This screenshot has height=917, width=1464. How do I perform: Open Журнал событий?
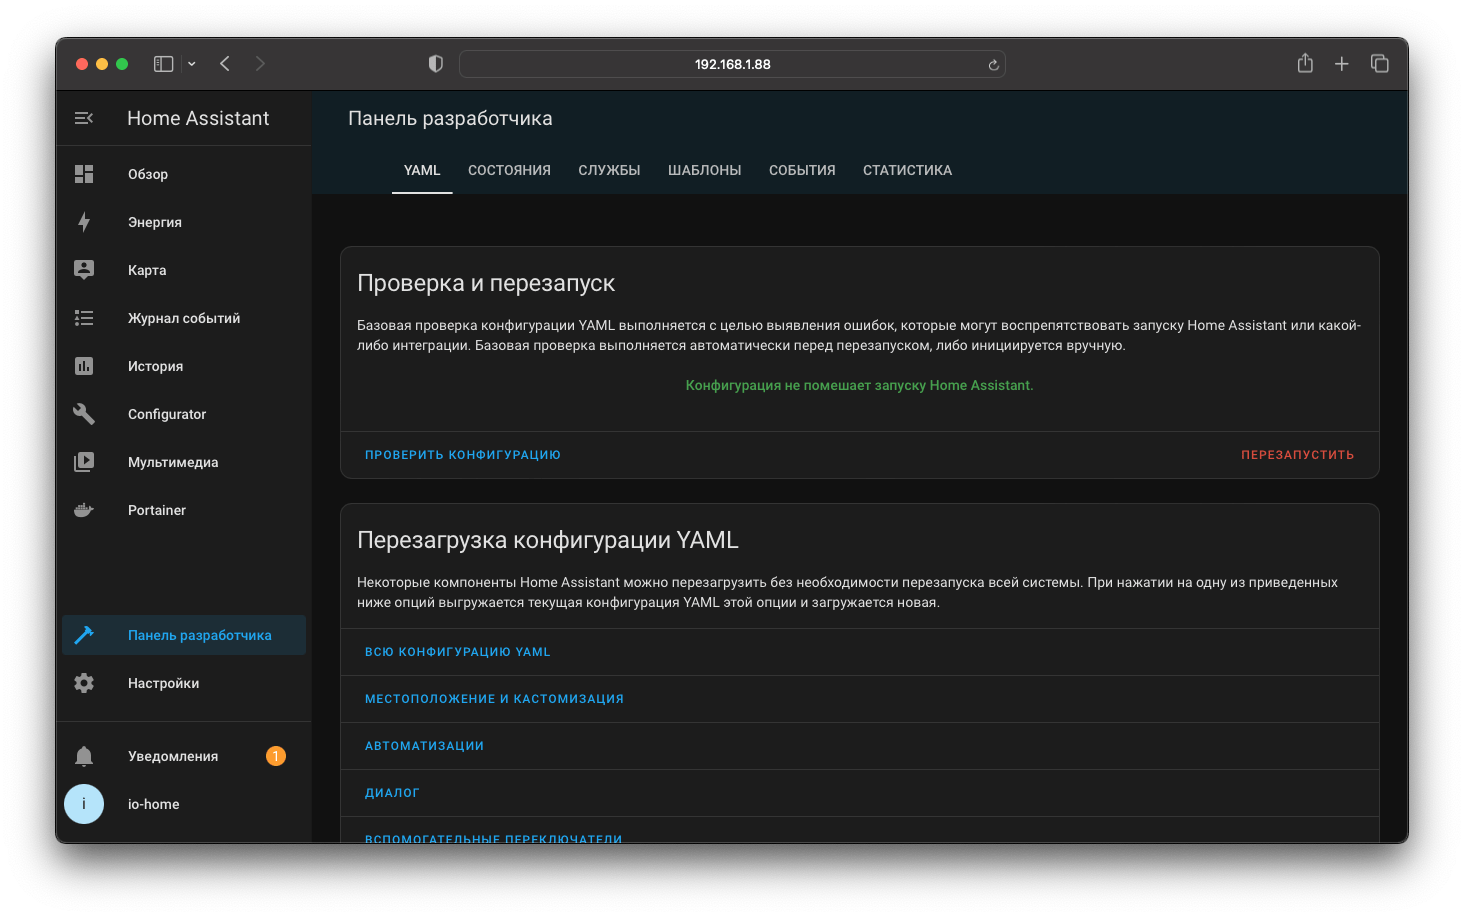pos(183,318)
